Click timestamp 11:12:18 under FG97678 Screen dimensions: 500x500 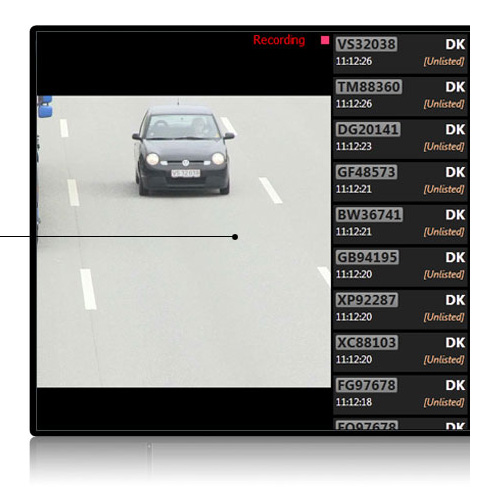point(354,402)
